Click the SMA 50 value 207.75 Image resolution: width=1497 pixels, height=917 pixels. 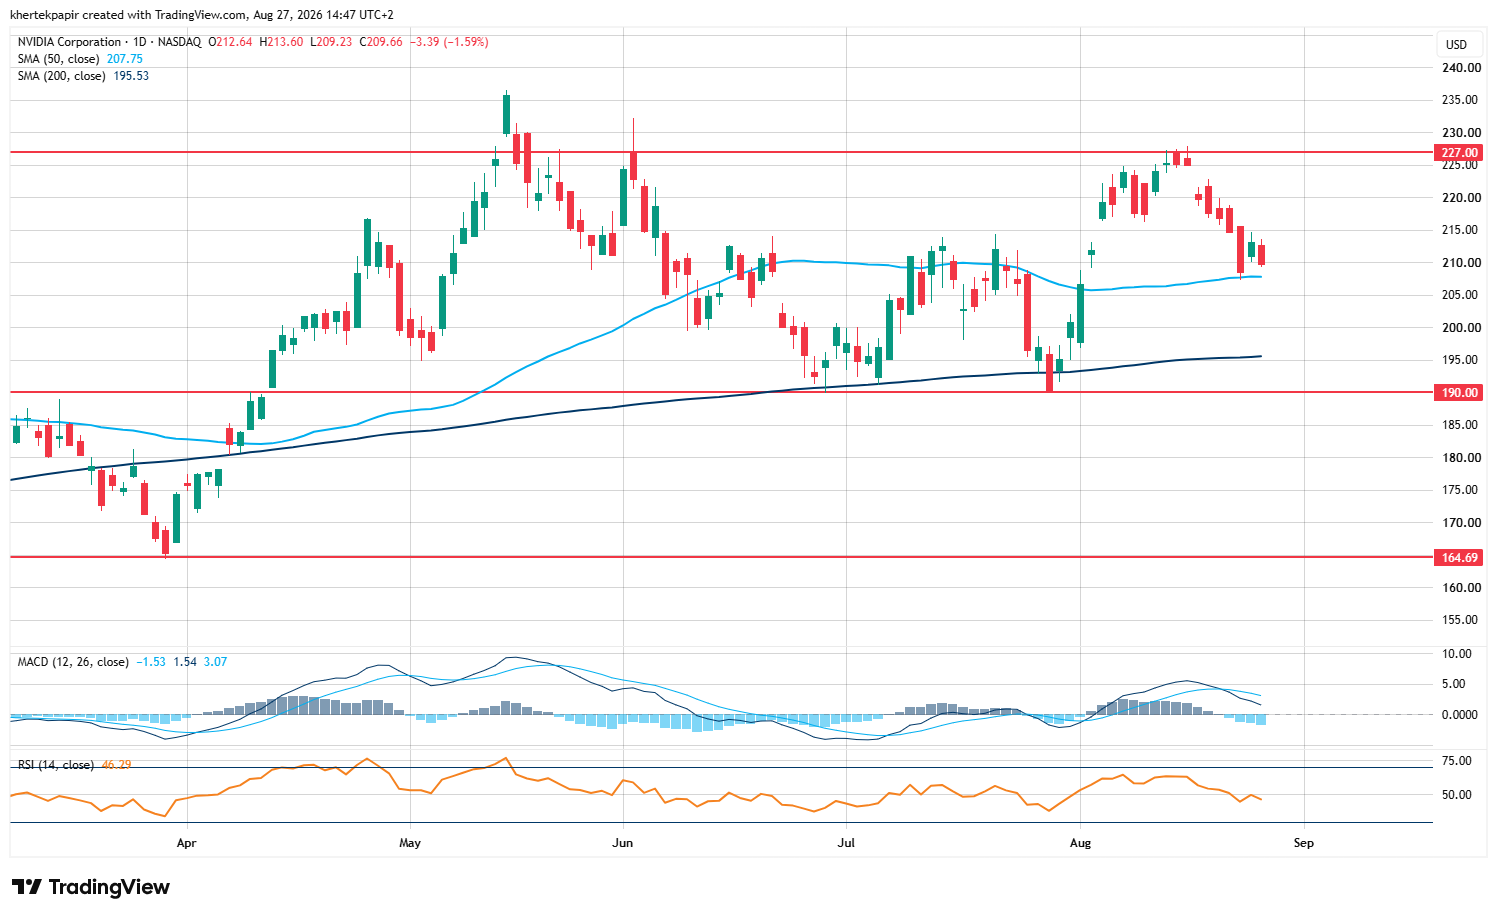(125, 59)
